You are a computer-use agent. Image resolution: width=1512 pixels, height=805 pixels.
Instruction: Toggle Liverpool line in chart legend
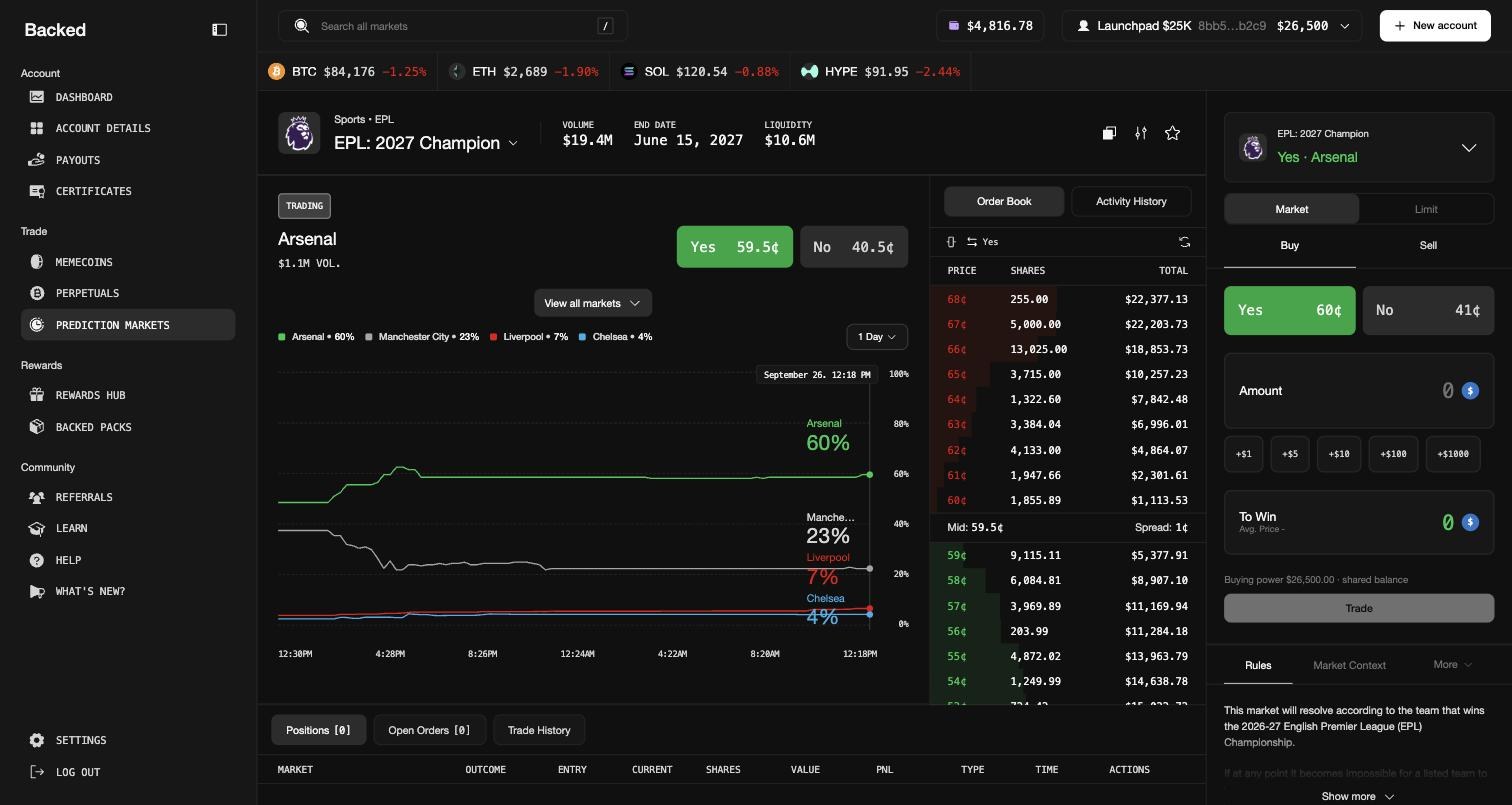[529, 337]
